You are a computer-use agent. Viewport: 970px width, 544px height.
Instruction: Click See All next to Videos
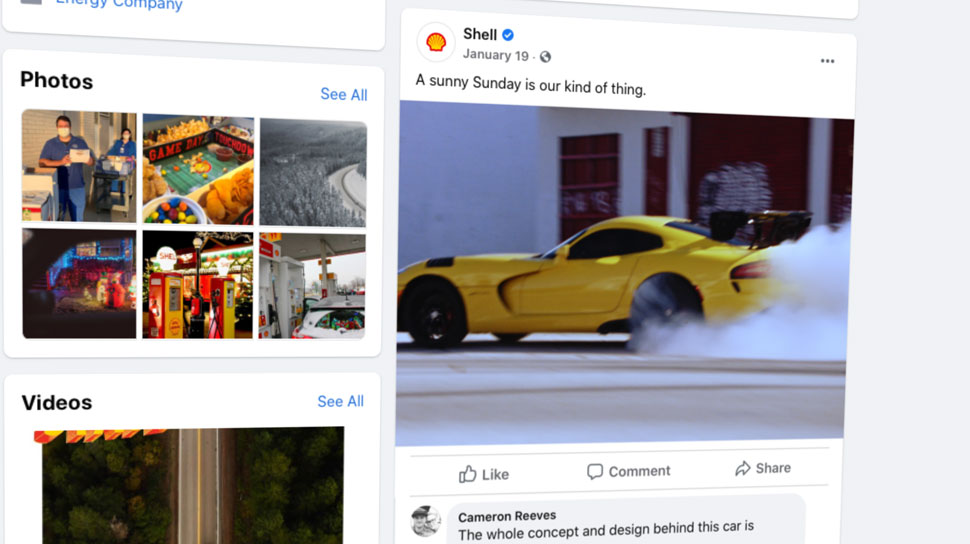click(340, 401)
